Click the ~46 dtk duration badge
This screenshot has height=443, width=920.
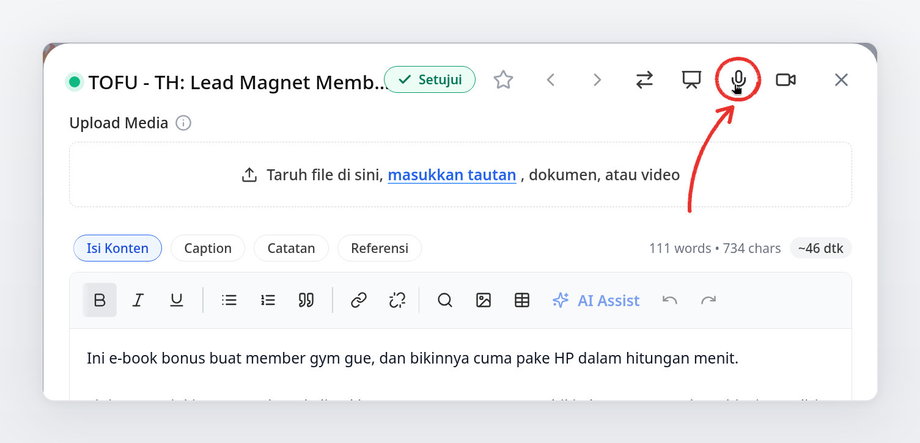click(x=821, y=248)
